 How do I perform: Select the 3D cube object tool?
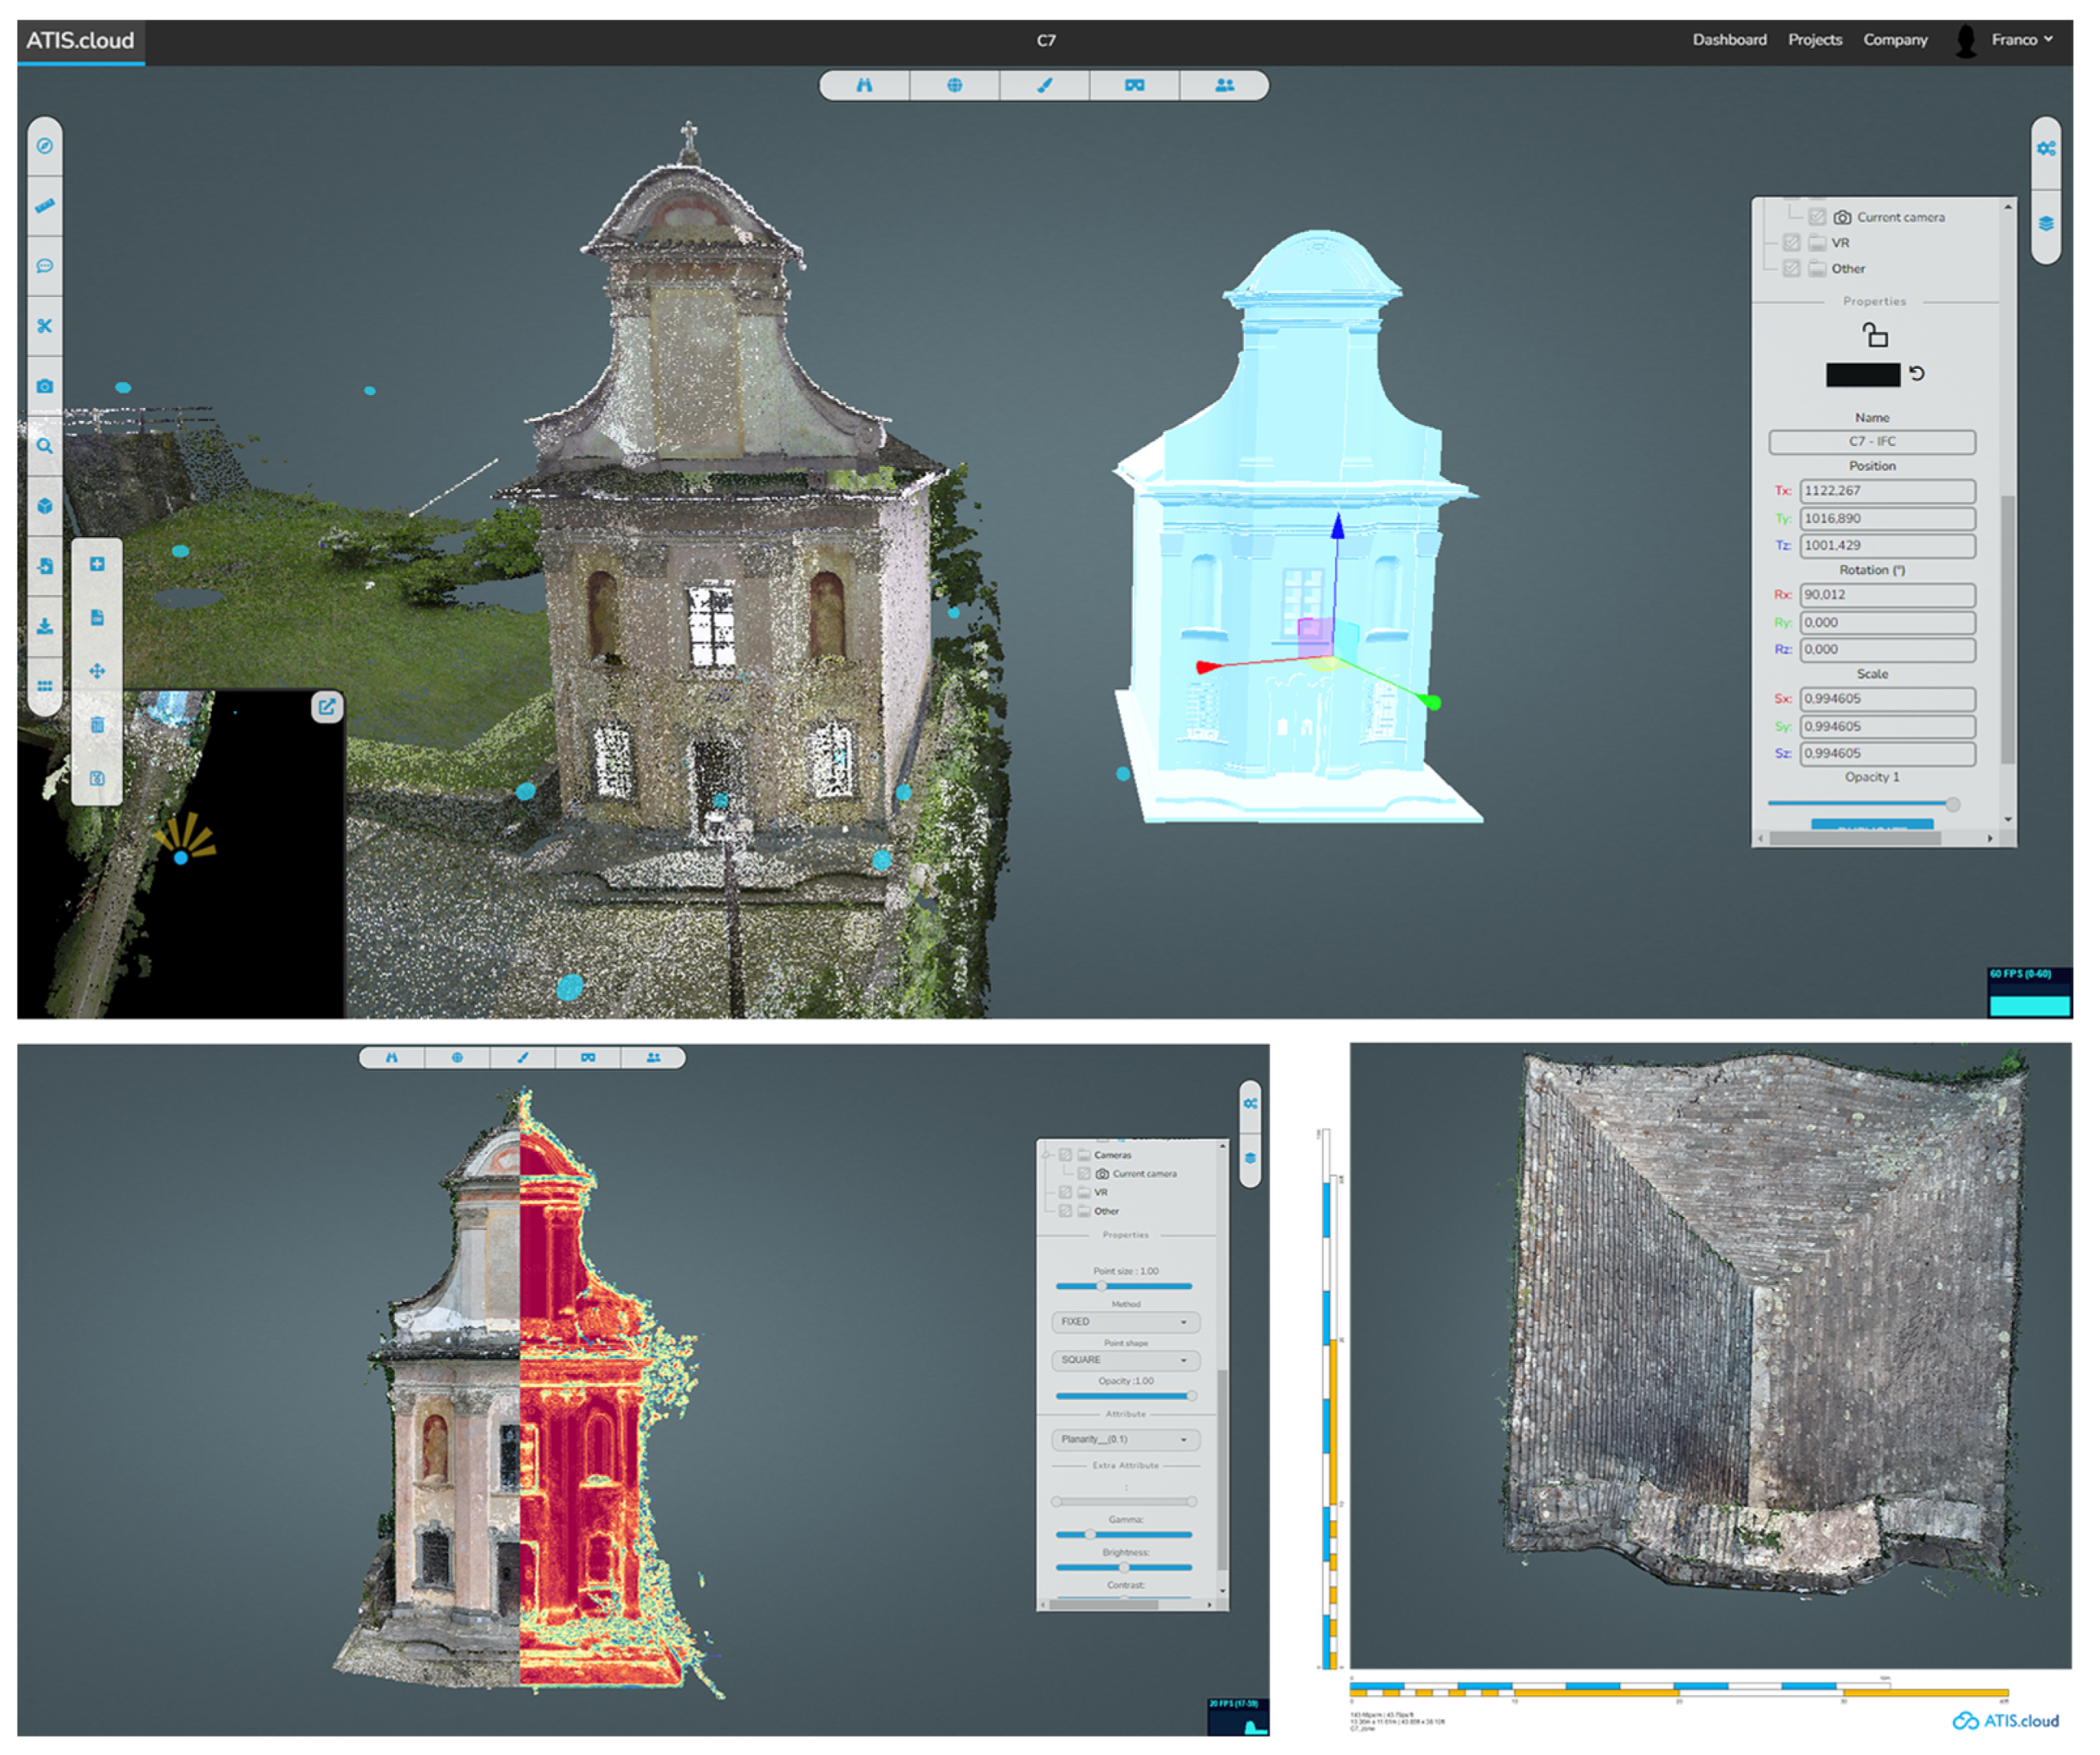tap(45, 507)
